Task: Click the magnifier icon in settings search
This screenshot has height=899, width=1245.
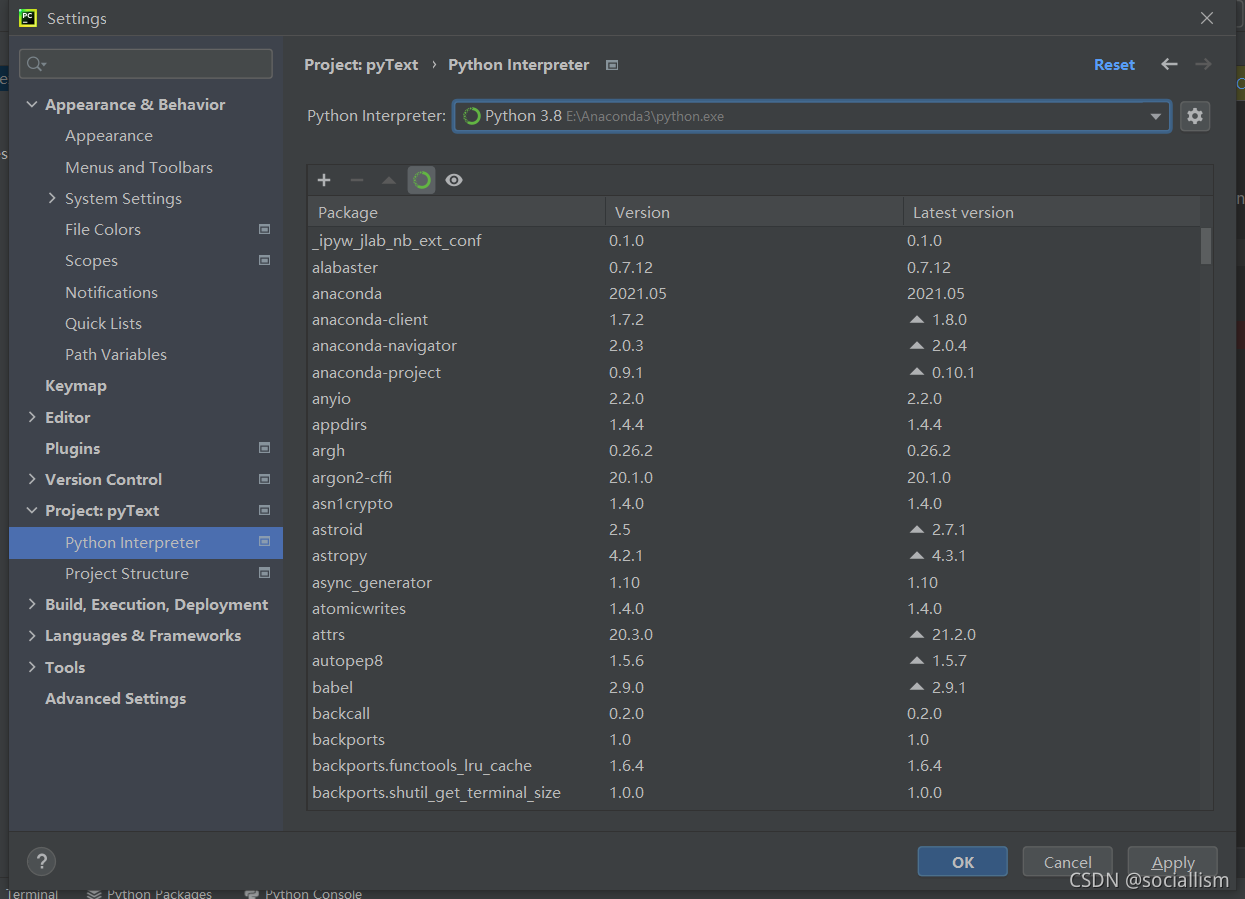Action: coord(36,64)
